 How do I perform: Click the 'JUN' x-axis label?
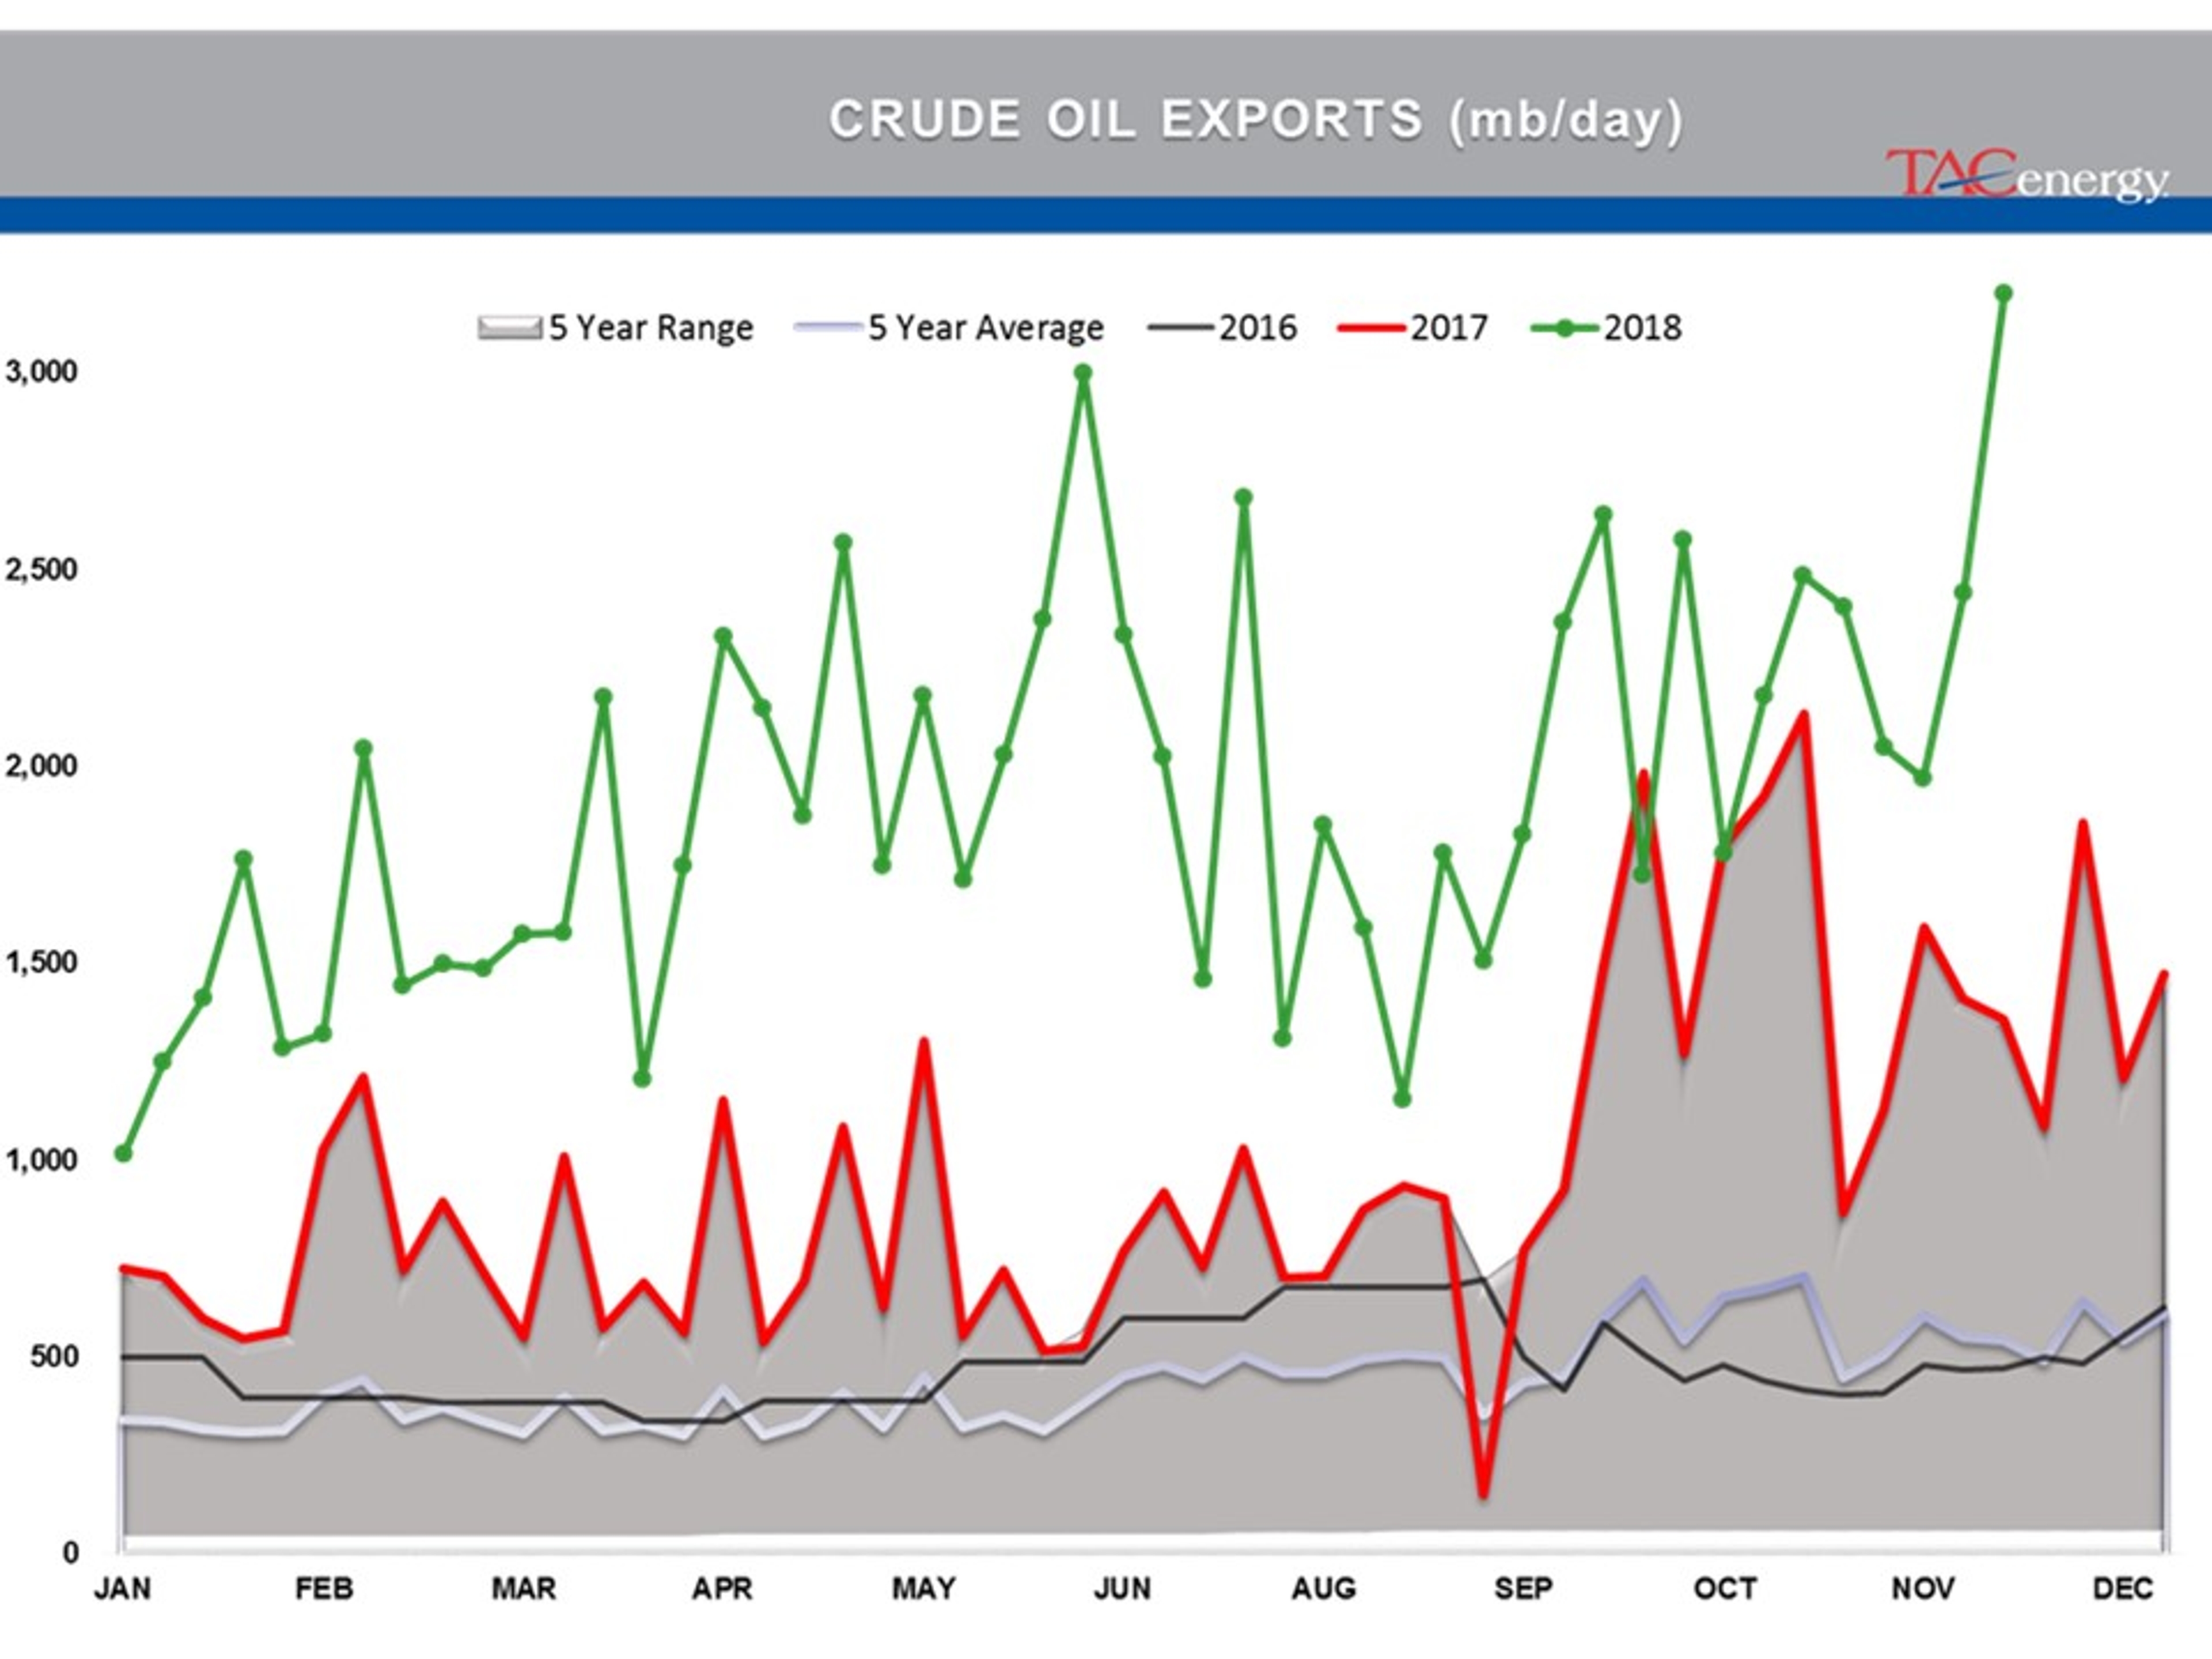(x=1122, y=1588)
